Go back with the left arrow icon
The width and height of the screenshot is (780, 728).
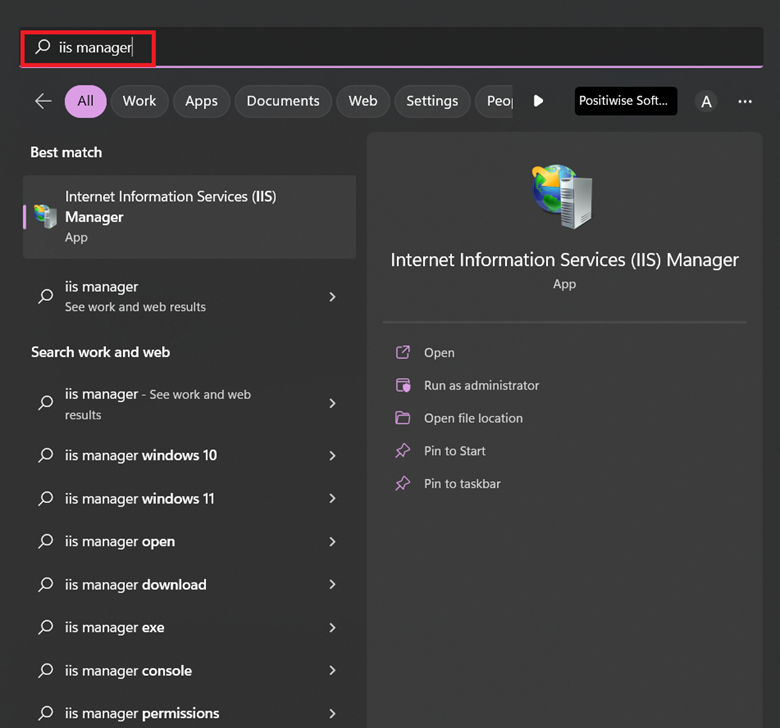click(x=43, y=101)
